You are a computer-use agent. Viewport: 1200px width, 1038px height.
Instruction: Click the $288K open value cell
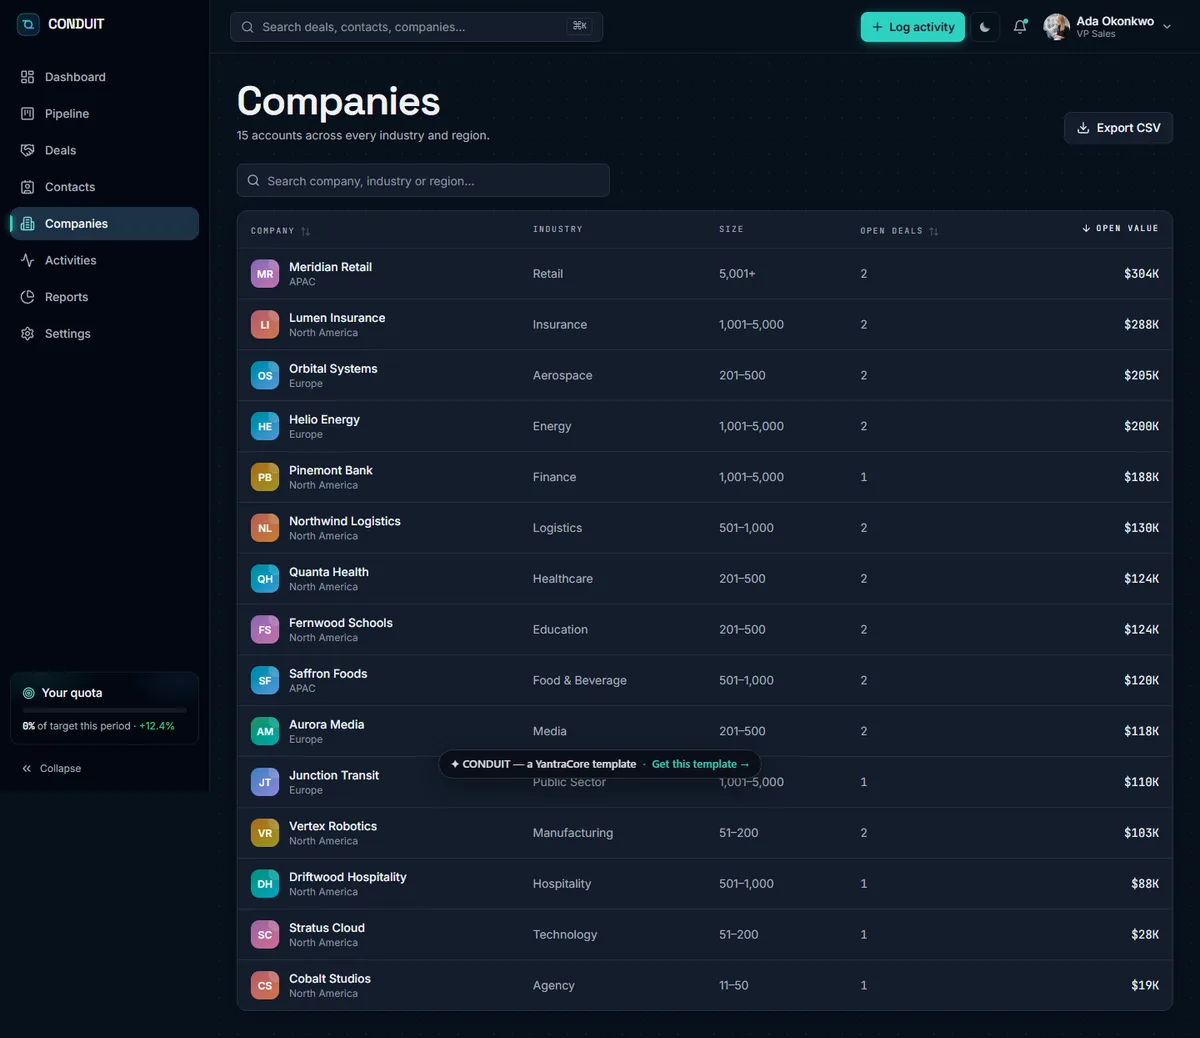[1141, 325]
